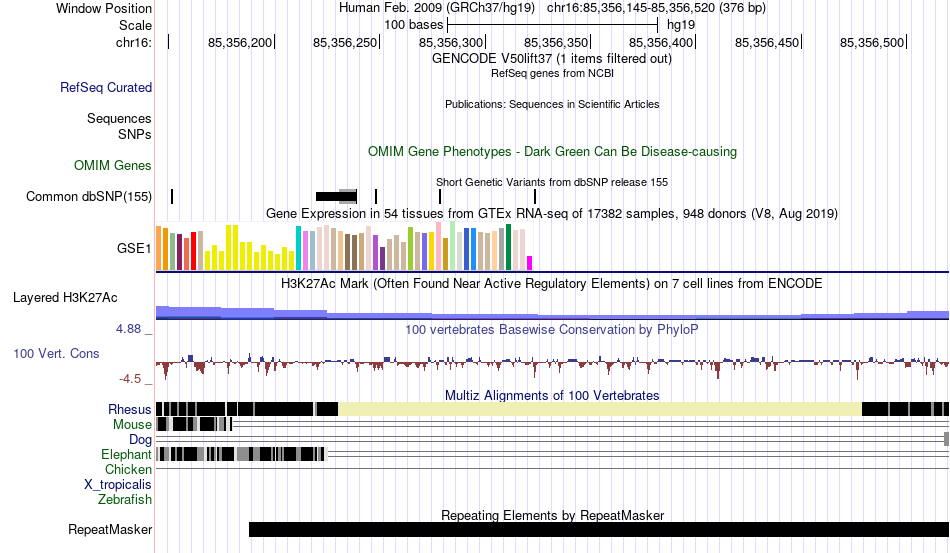The width and height of the screenshot is (950, 553).
Task: Click the bright red GTEx expression bar
Action: [193, 251]
